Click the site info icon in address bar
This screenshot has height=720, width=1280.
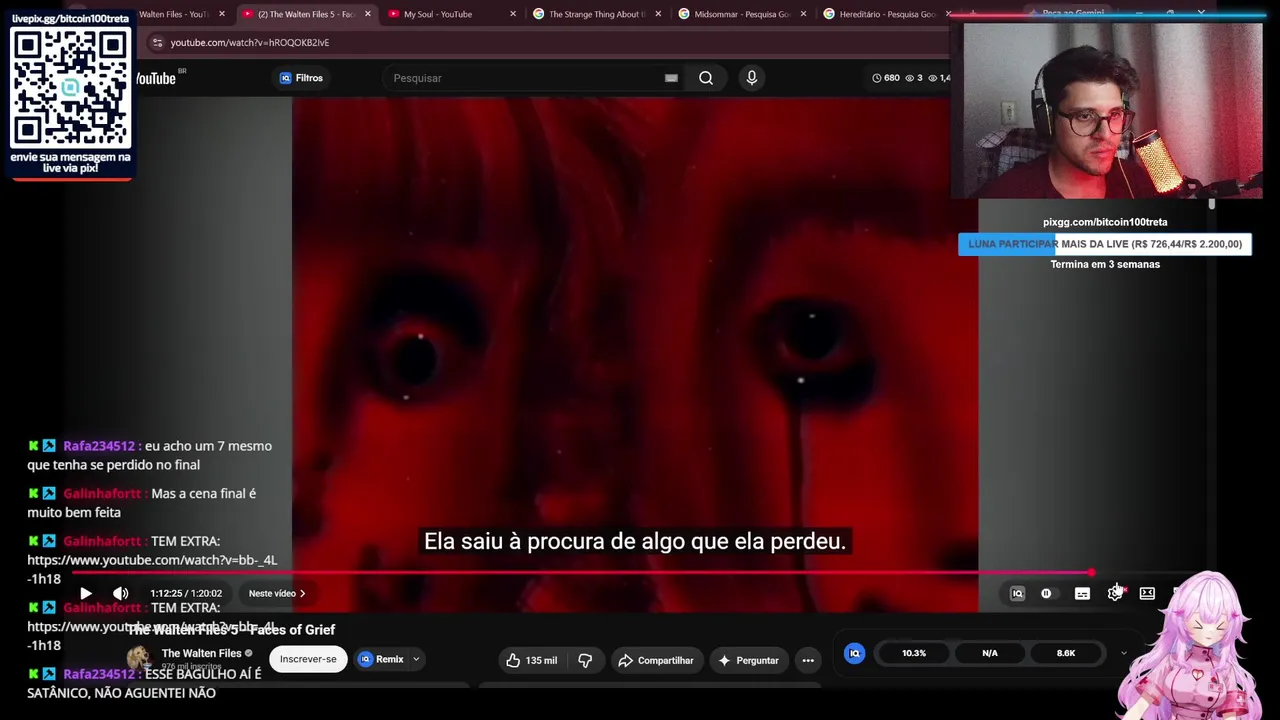tap(157, 42)
